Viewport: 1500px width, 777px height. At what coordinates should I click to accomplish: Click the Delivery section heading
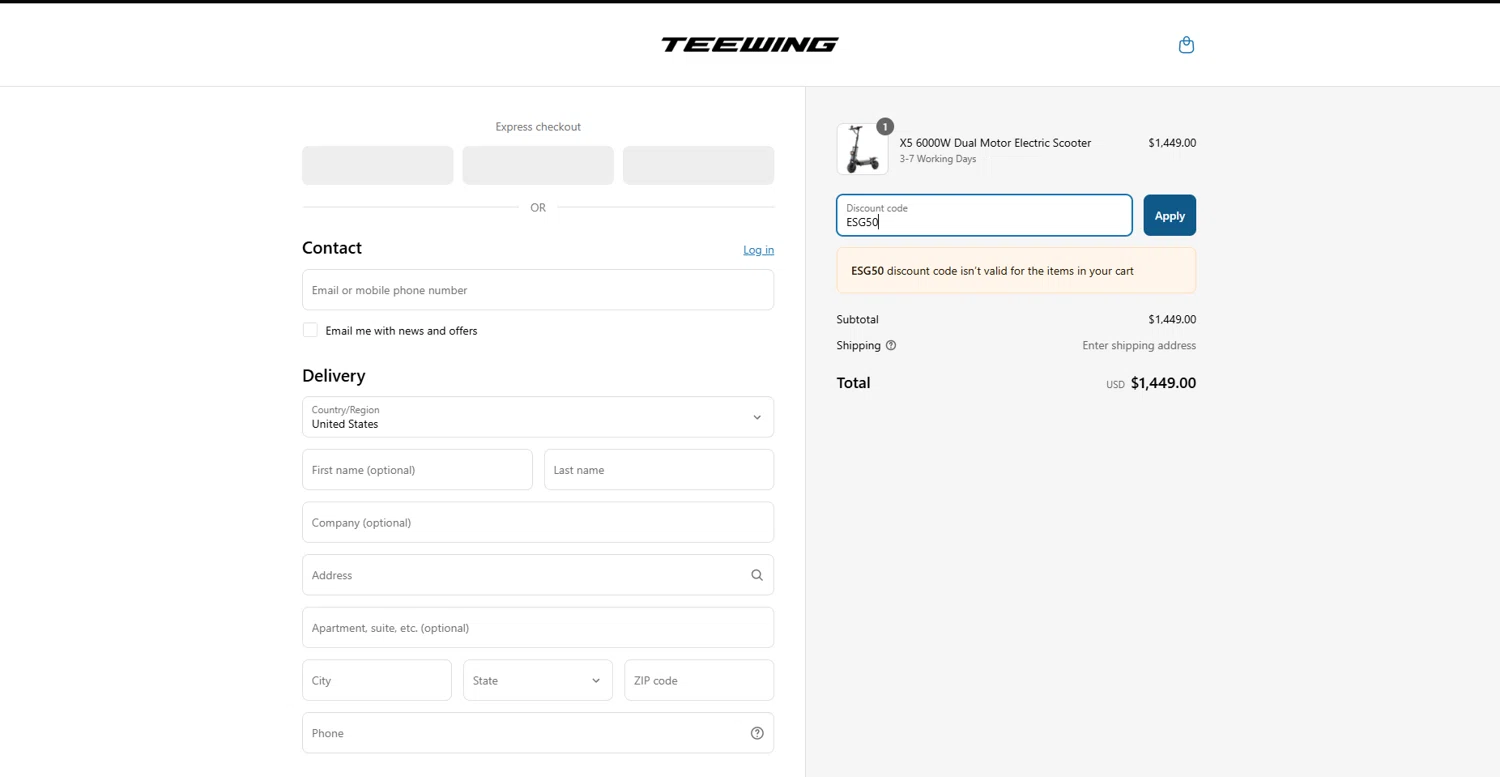tap(334, 376)
